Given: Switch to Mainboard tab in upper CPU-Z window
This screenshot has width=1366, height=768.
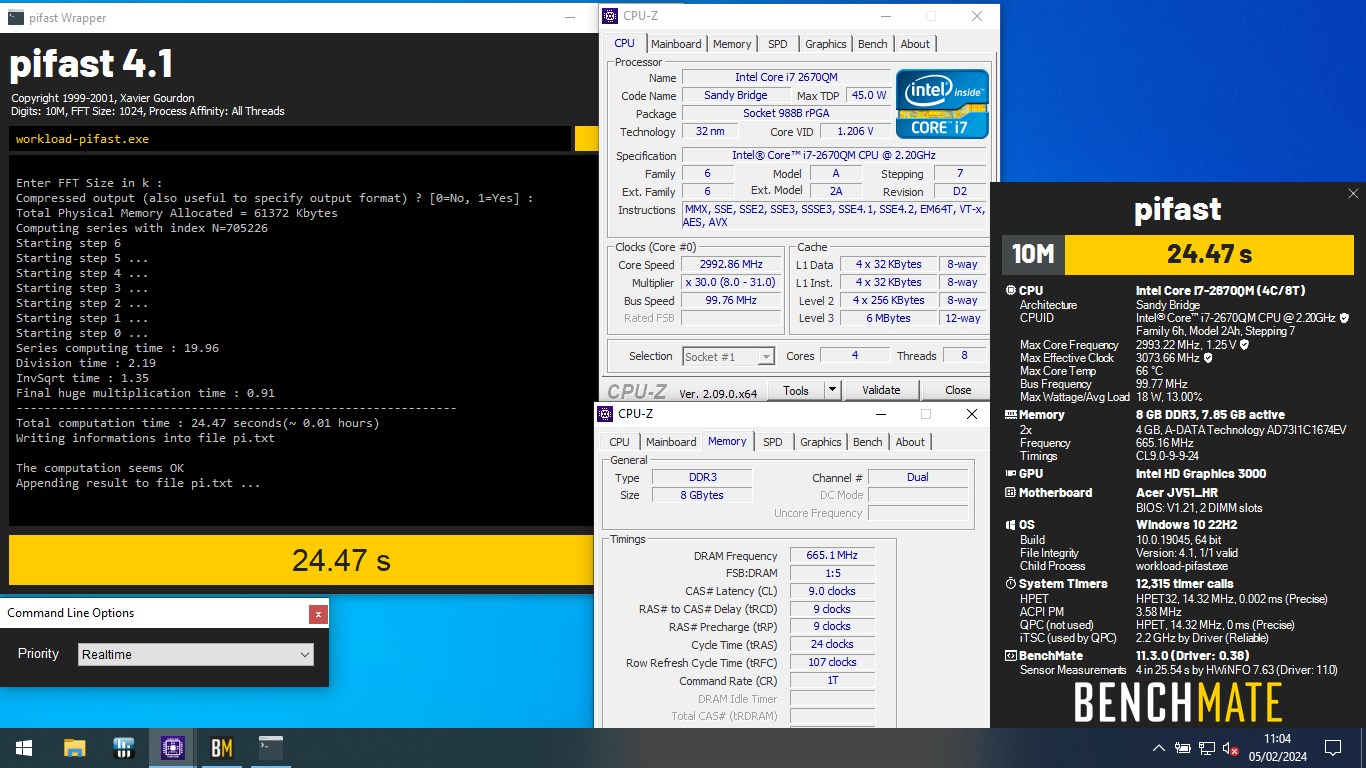Looking at the screenshot, I should point(676,44).
